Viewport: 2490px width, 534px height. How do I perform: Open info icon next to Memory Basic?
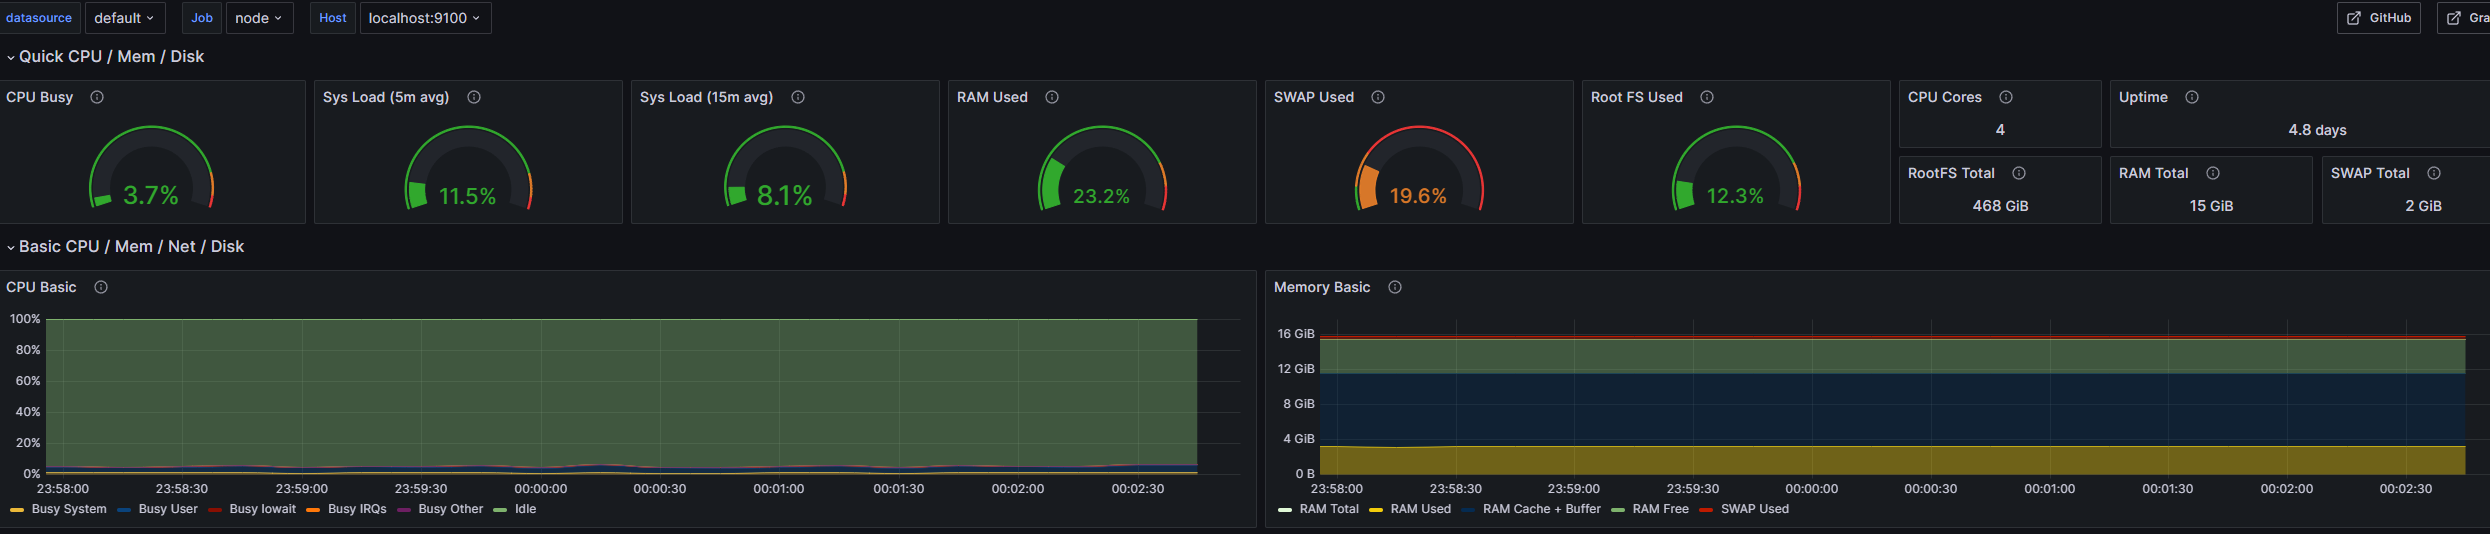click(x=1395, y=287)
